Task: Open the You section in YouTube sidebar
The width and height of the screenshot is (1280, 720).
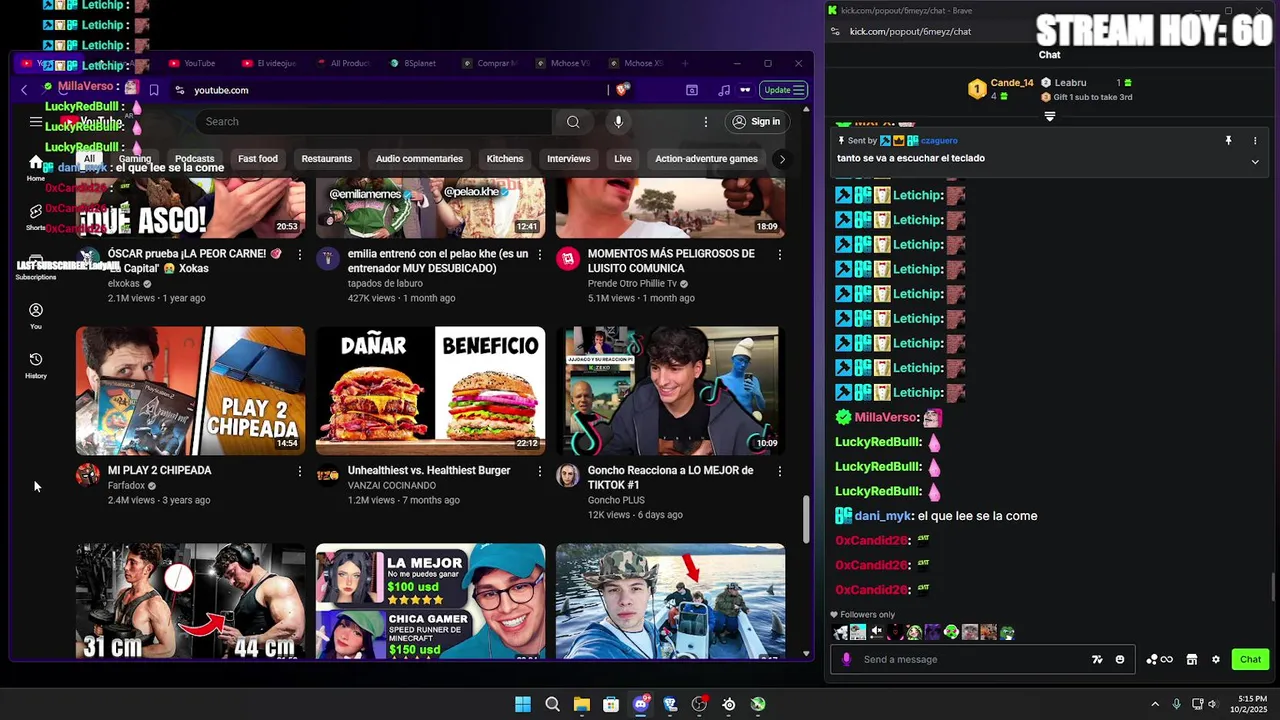Action: (x=36, y=316)
